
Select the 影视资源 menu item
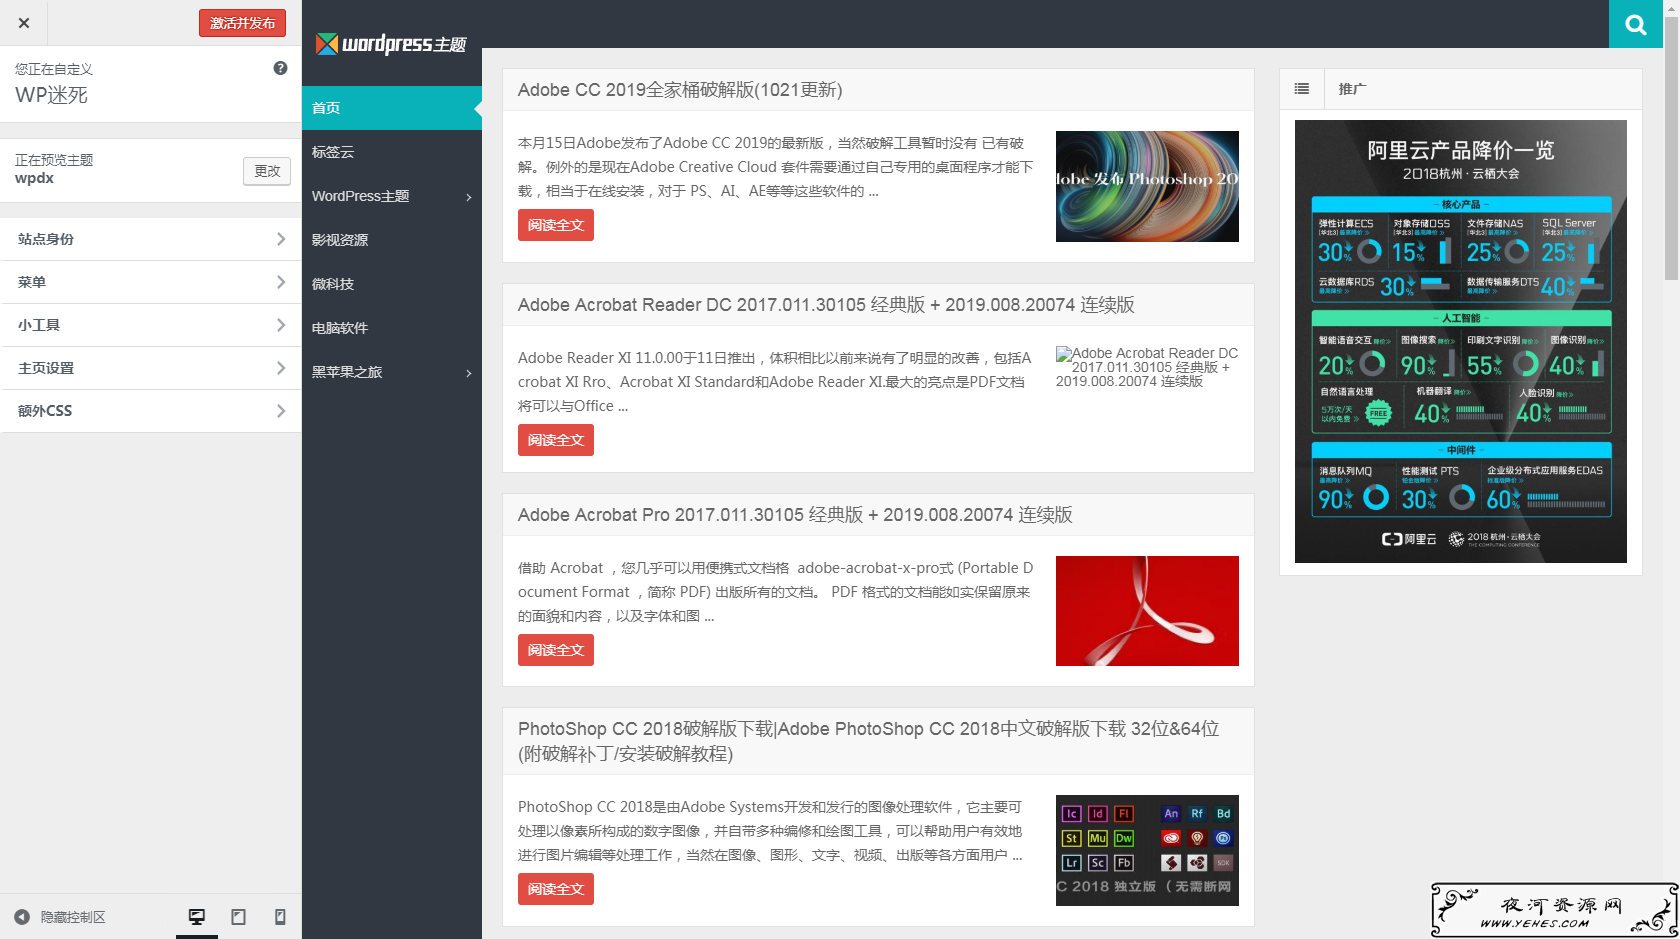click(x=392, y=240)
